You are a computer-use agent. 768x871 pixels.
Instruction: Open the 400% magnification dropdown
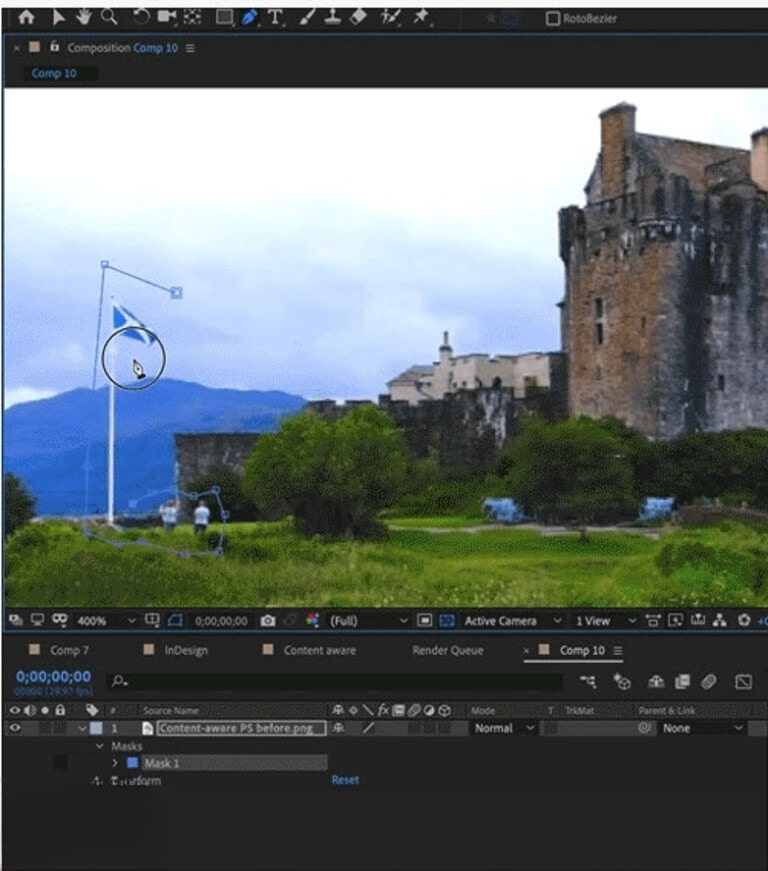point(106,620)
